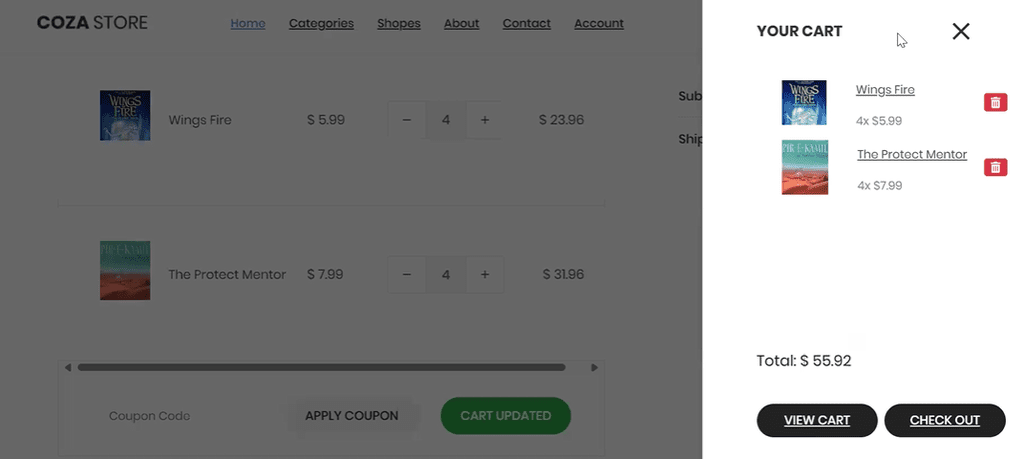The height and width of the screenshot is (459, 1024).
Task: Close the Your Cart side panel
Action: click(x=961, y=31)
